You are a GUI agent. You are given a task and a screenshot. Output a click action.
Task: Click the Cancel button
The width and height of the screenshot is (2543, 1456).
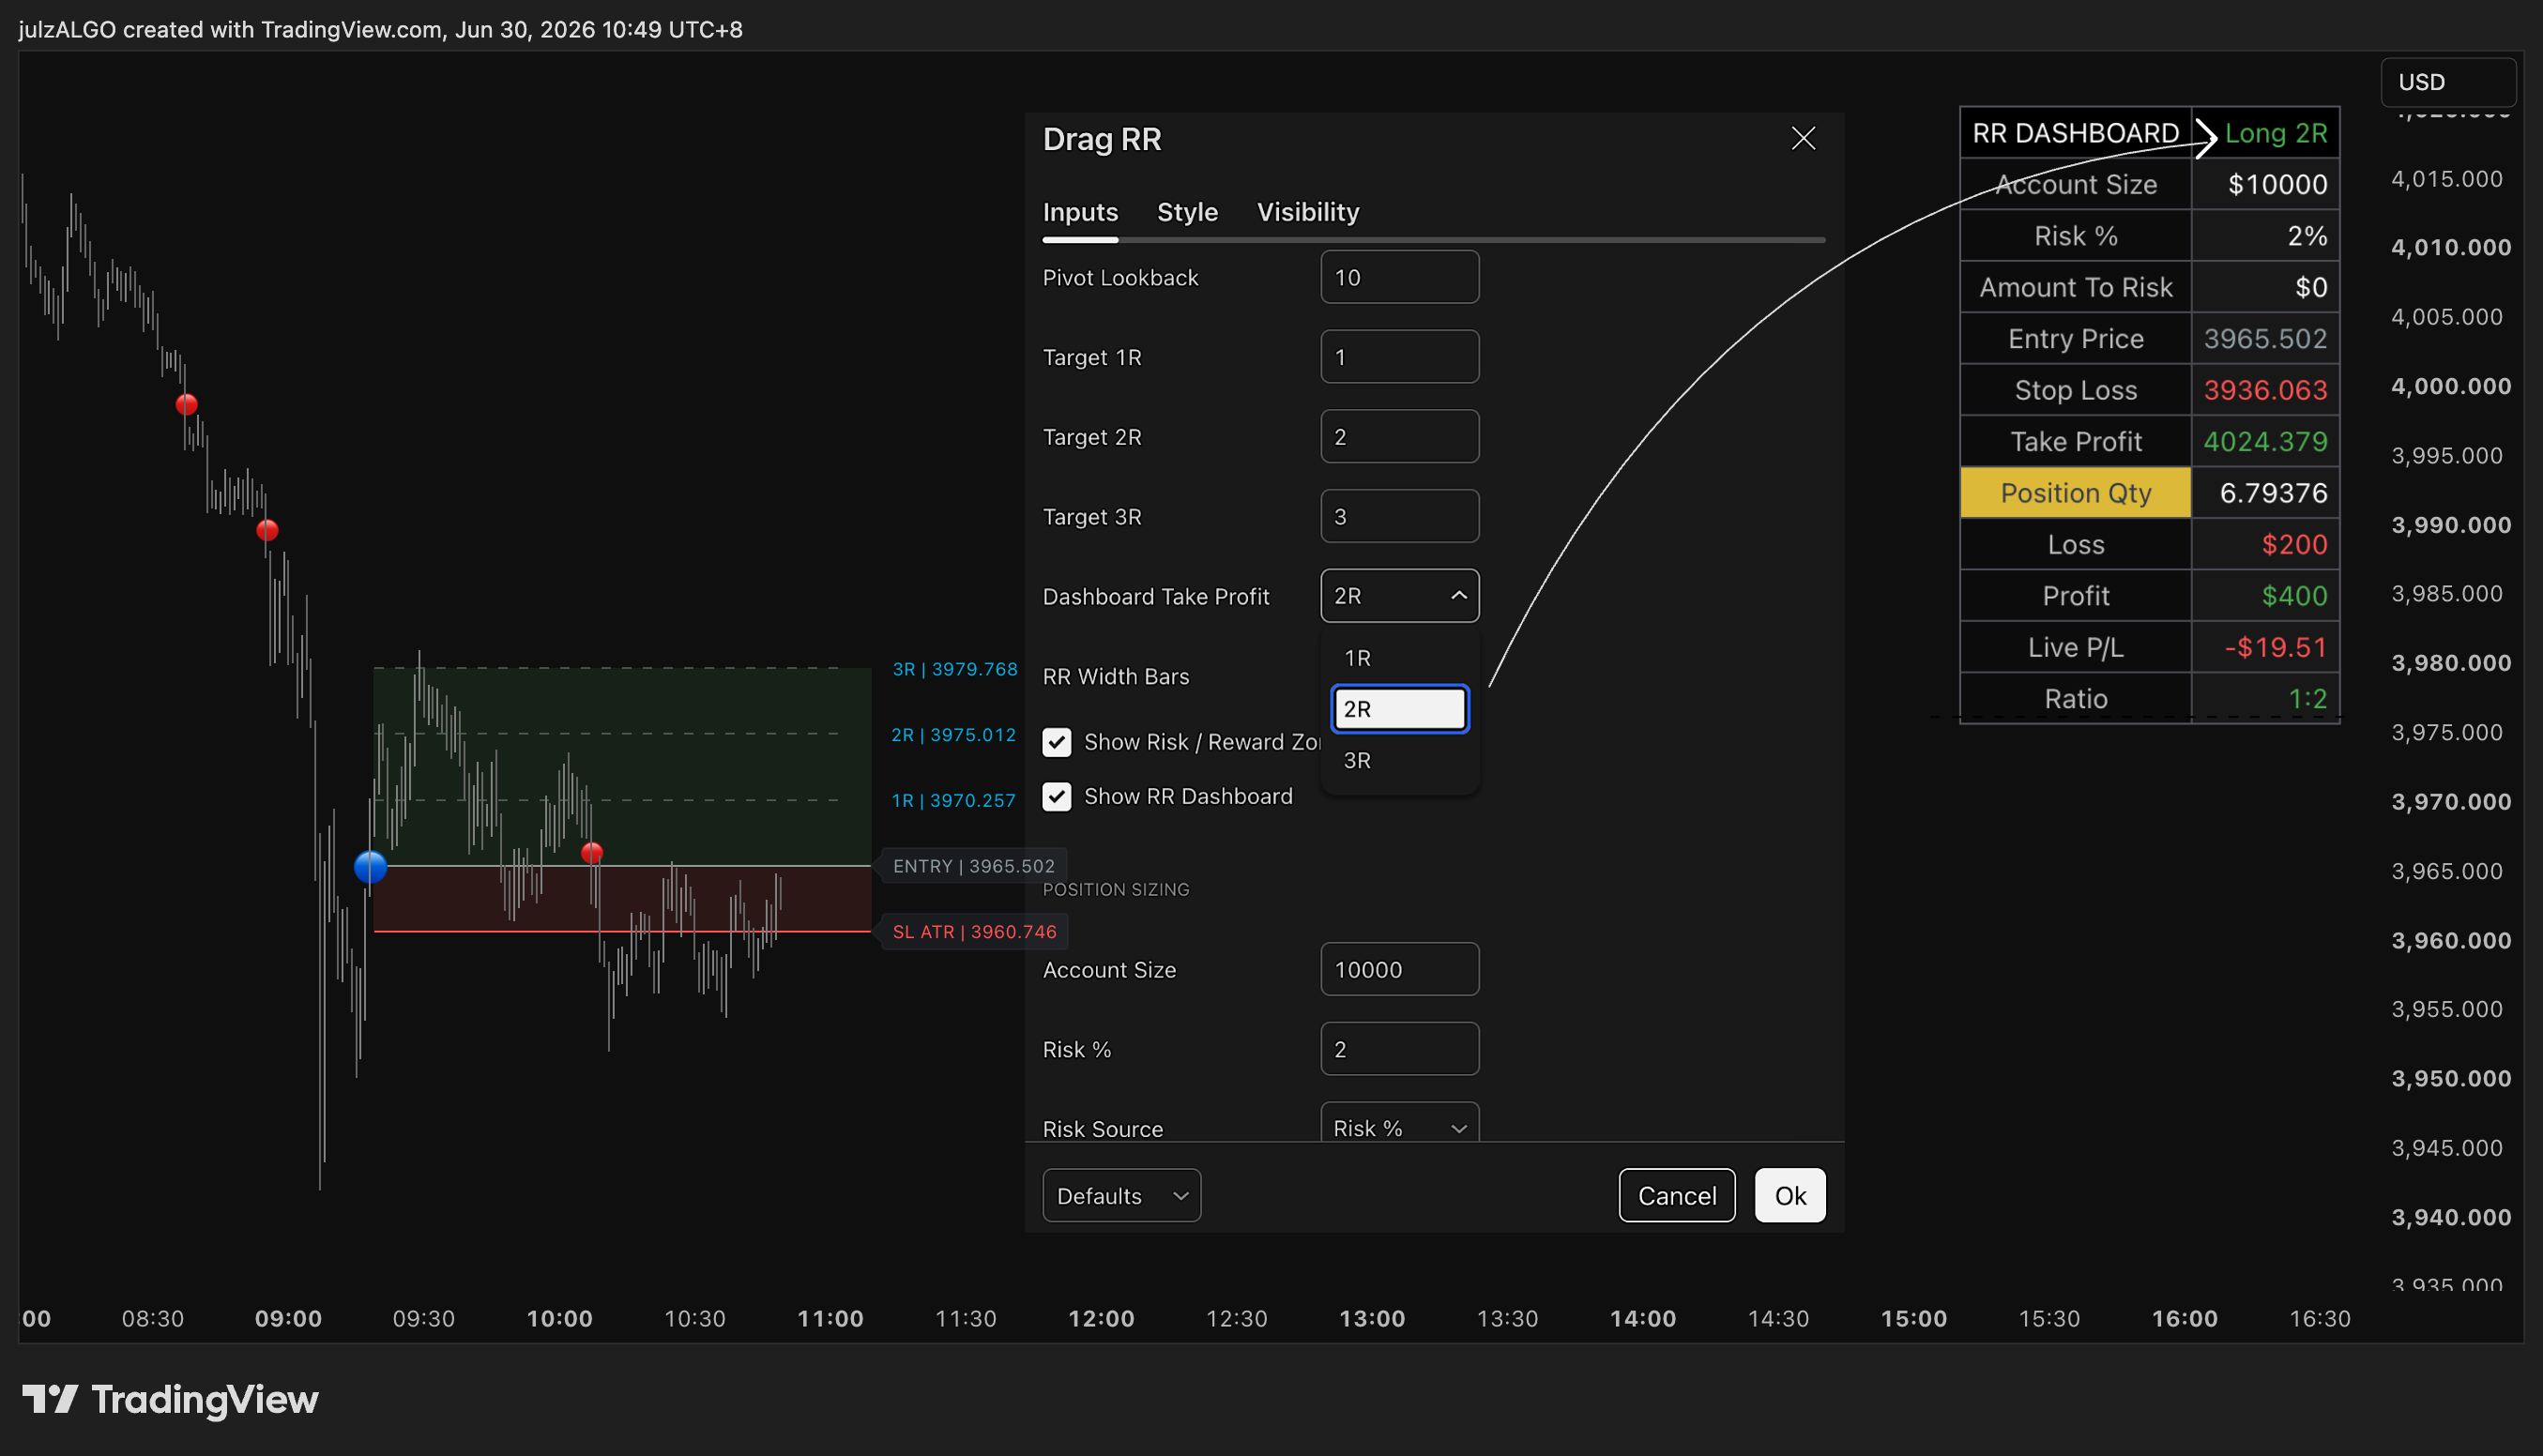(x=1677, y=1195)
